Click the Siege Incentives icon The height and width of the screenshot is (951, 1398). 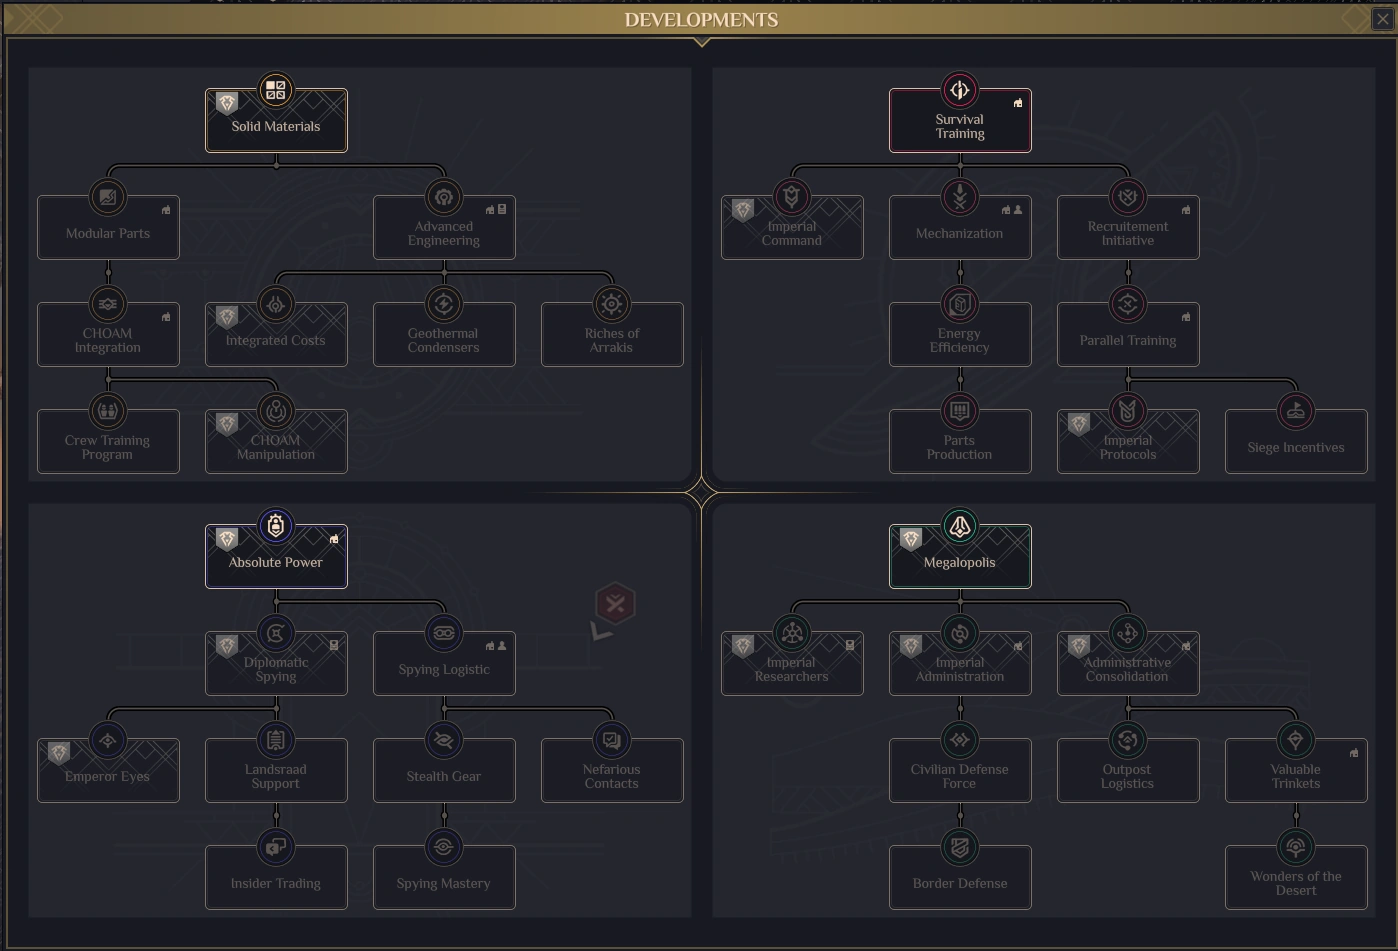point(1296,411)
